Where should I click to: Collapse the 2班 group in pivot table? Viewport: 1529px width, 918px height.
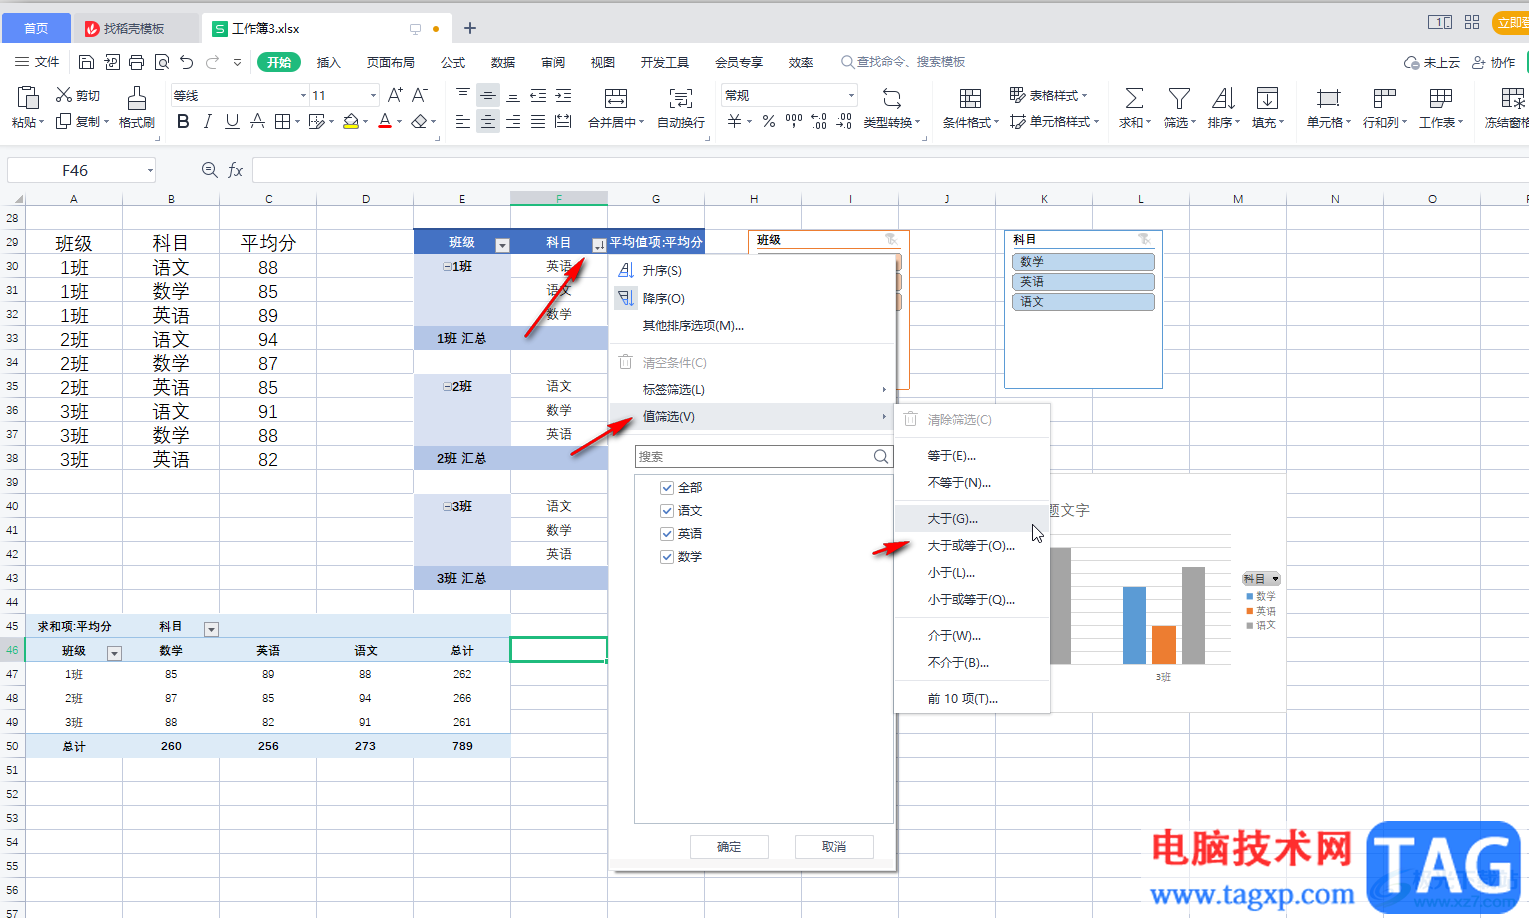447,386
